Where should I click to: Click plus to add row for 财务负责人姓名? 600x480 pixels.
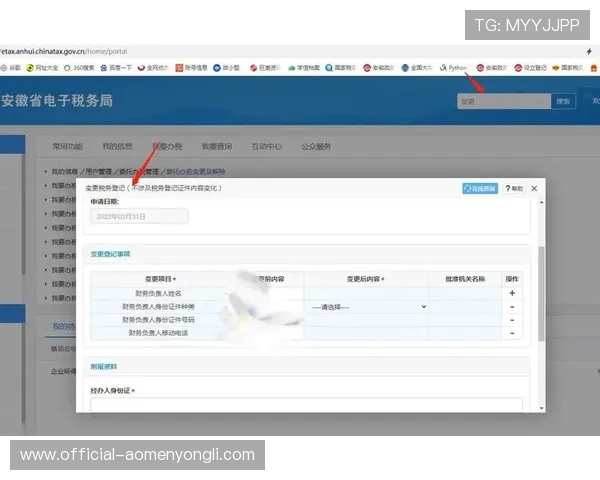pos(512,293)
